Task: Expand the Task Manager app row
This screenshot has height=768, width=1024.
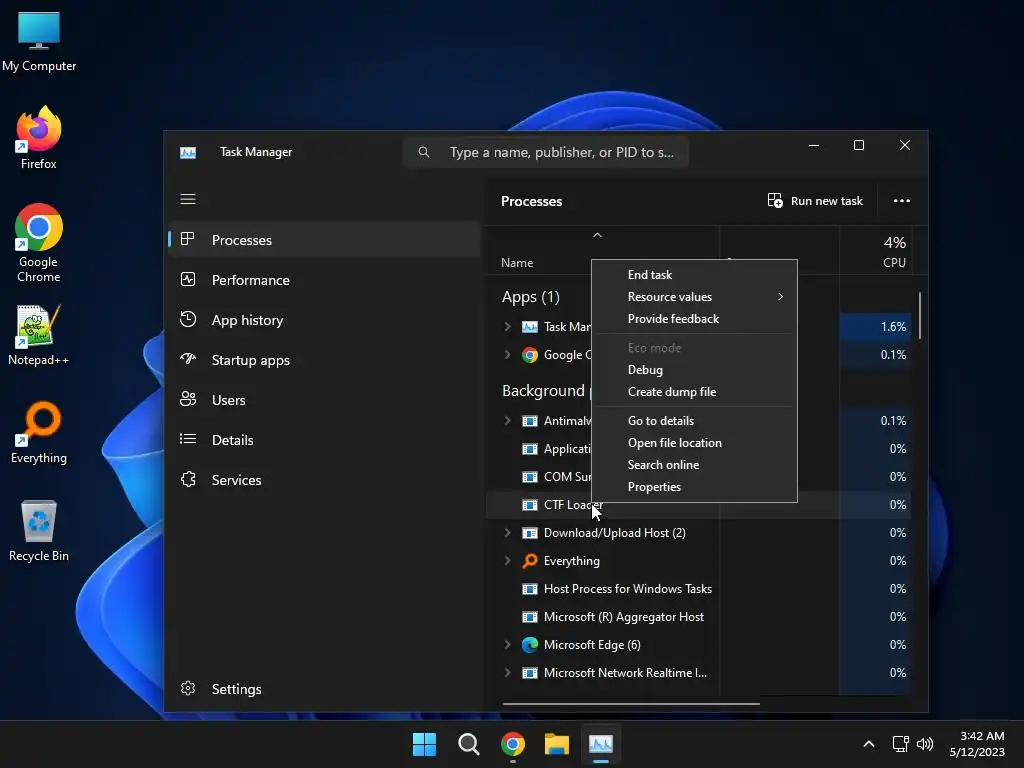Action: pyautogui.click(x=507, y=327)
